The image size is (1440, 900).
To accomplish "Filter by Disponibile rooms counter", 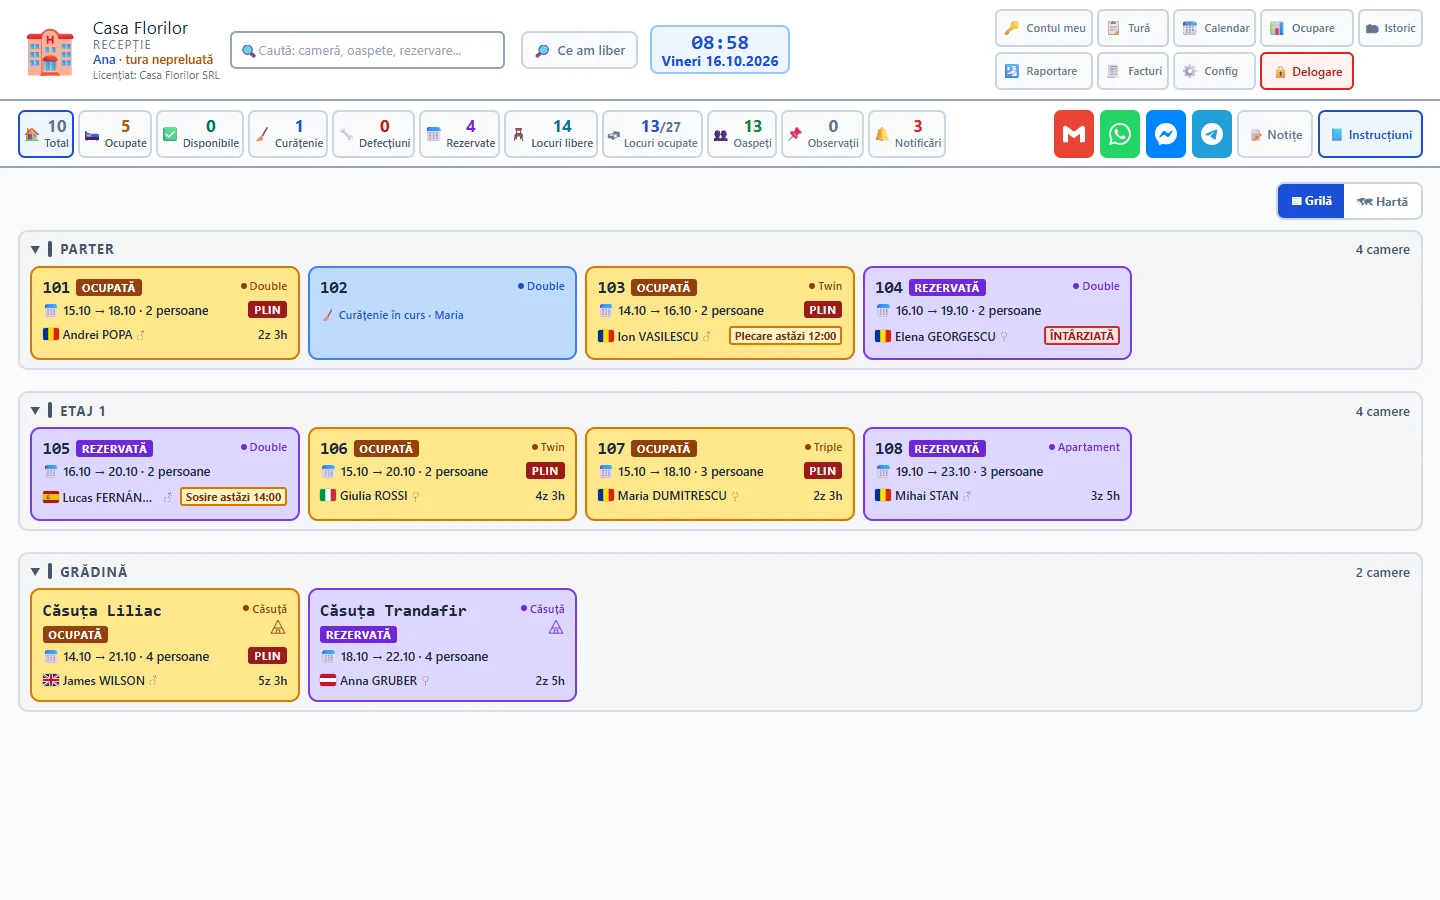I will 200,134.
